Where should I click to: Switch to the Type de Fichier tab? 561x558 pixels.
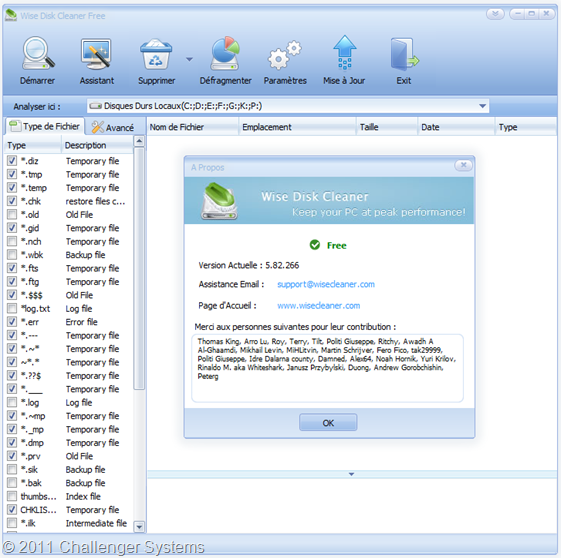coord(44,126)
